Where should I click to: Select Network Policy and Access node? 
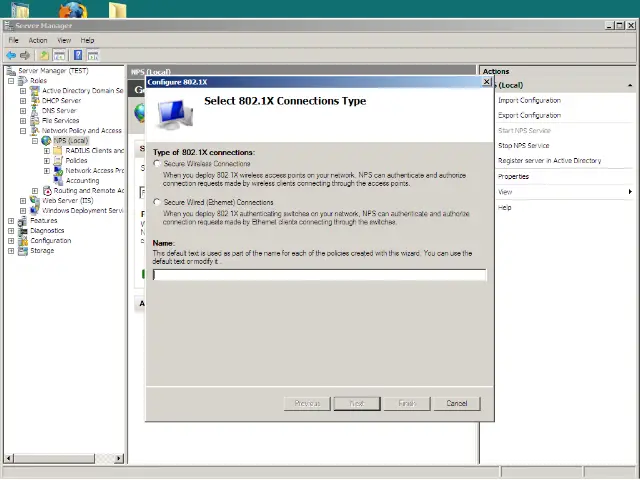click(82, 131)
